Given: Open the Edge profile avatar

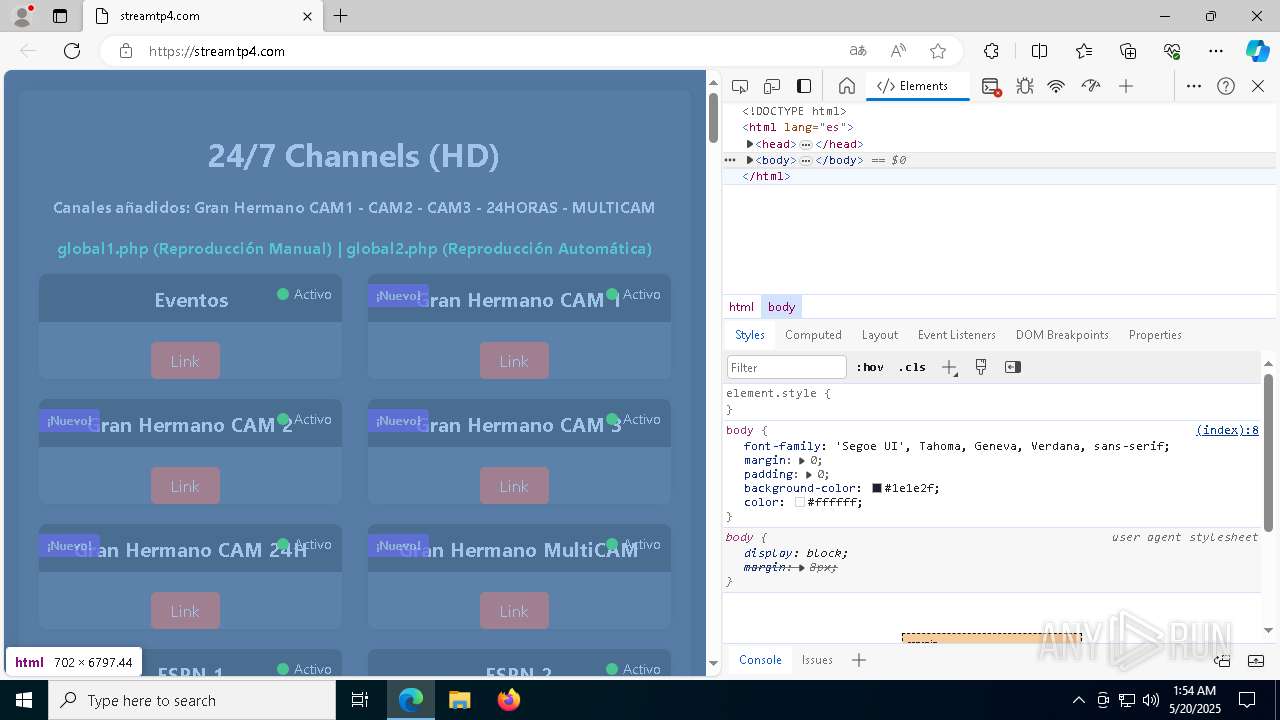Looking at the screenshot, I should pyautogui.click(x=22, y=16).
